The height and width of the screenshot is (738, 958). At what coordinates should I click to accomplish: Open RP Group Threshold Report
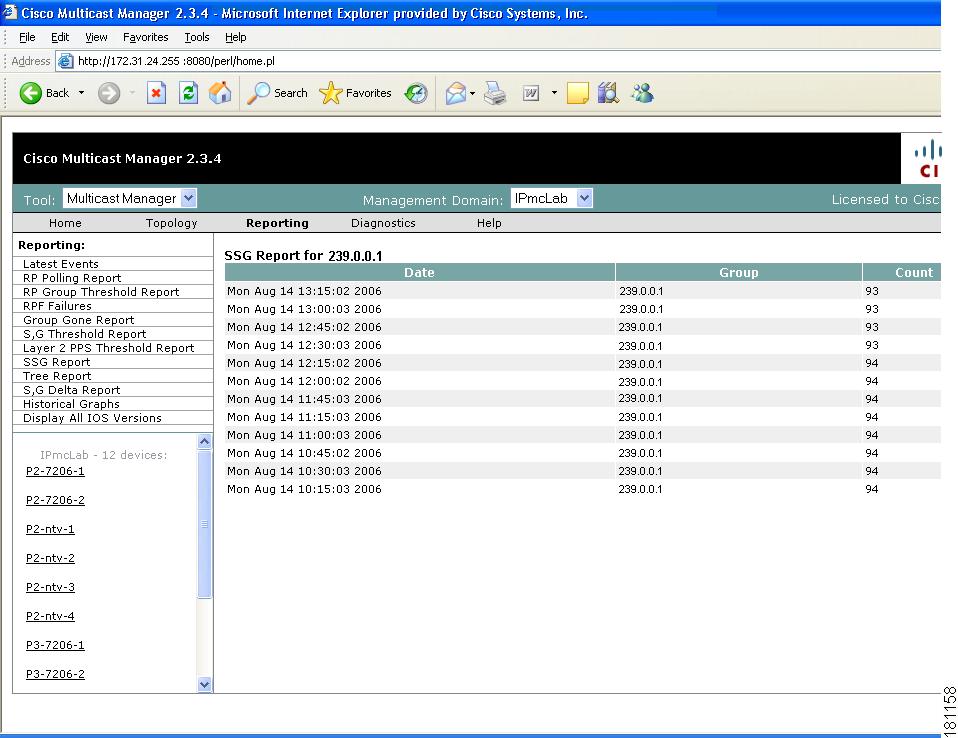101,292
